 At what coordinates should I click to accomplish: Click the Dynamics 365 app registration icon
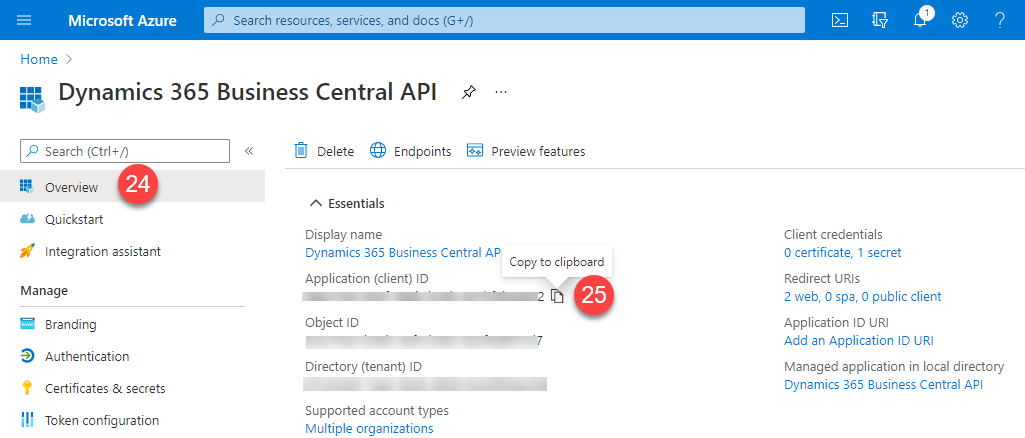(32, 99)
